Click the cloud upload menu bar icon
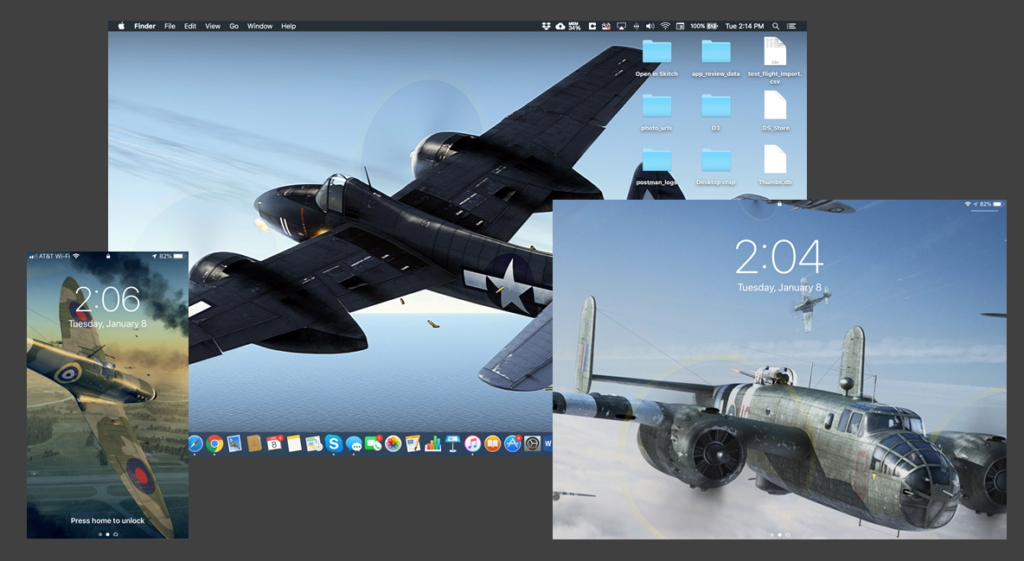The image size is (1024, 561). coord(560,26)
